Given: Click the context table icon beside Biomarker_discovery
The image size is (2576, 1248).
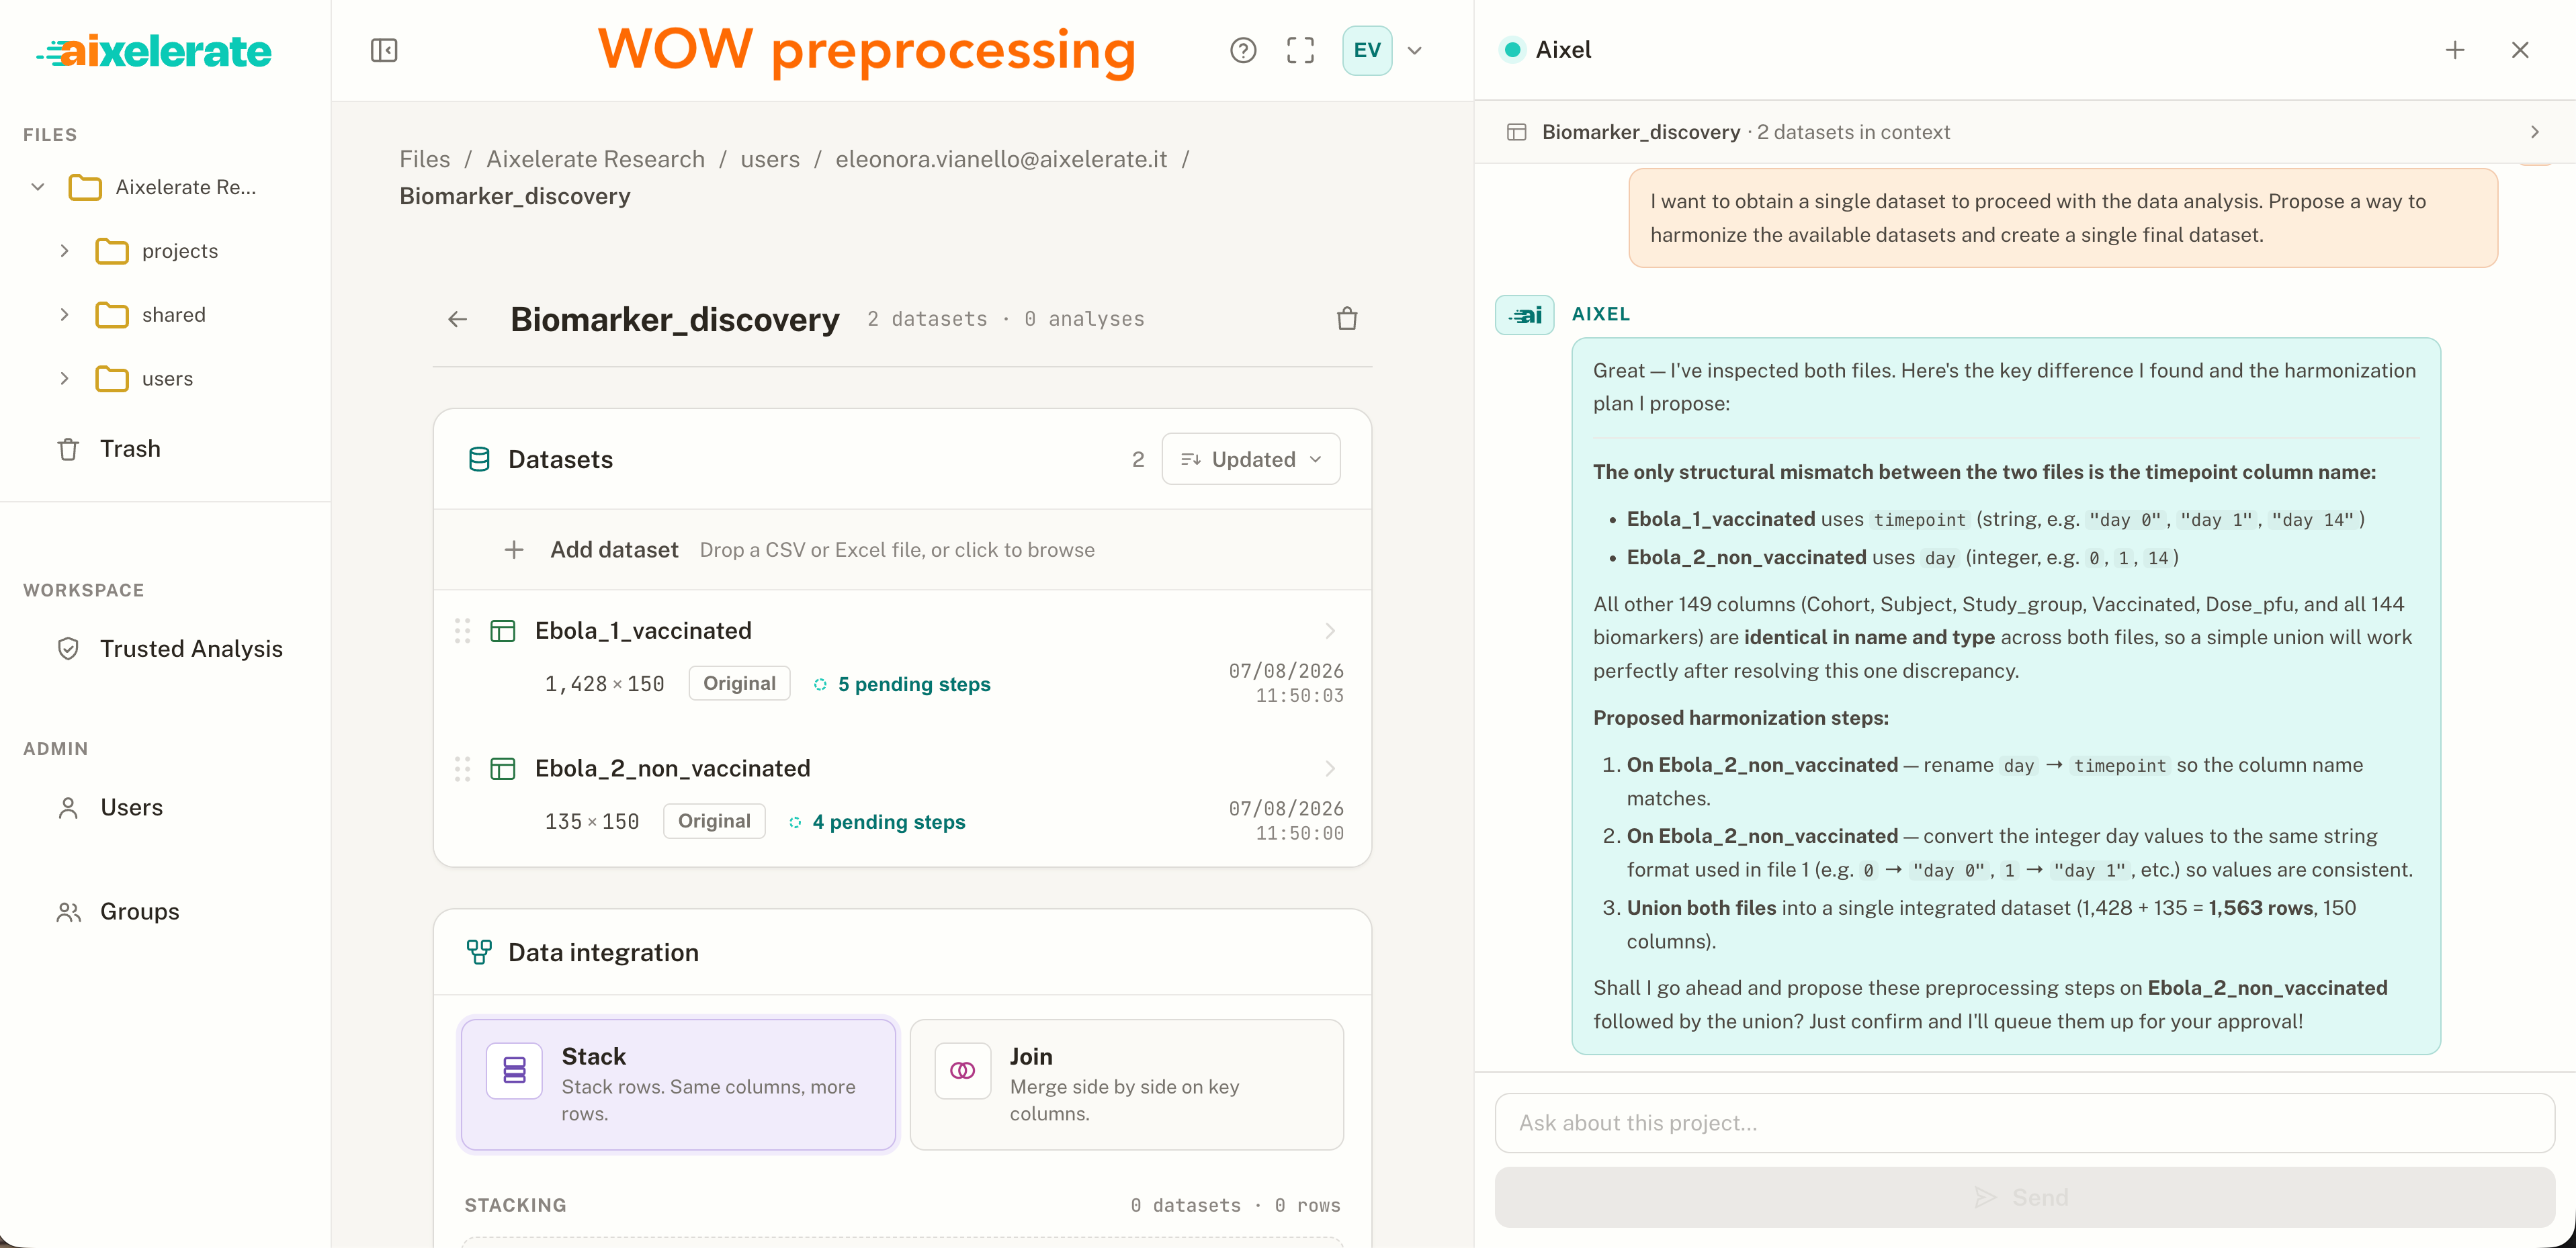Looking at the screenshot, I should 1517,132.
